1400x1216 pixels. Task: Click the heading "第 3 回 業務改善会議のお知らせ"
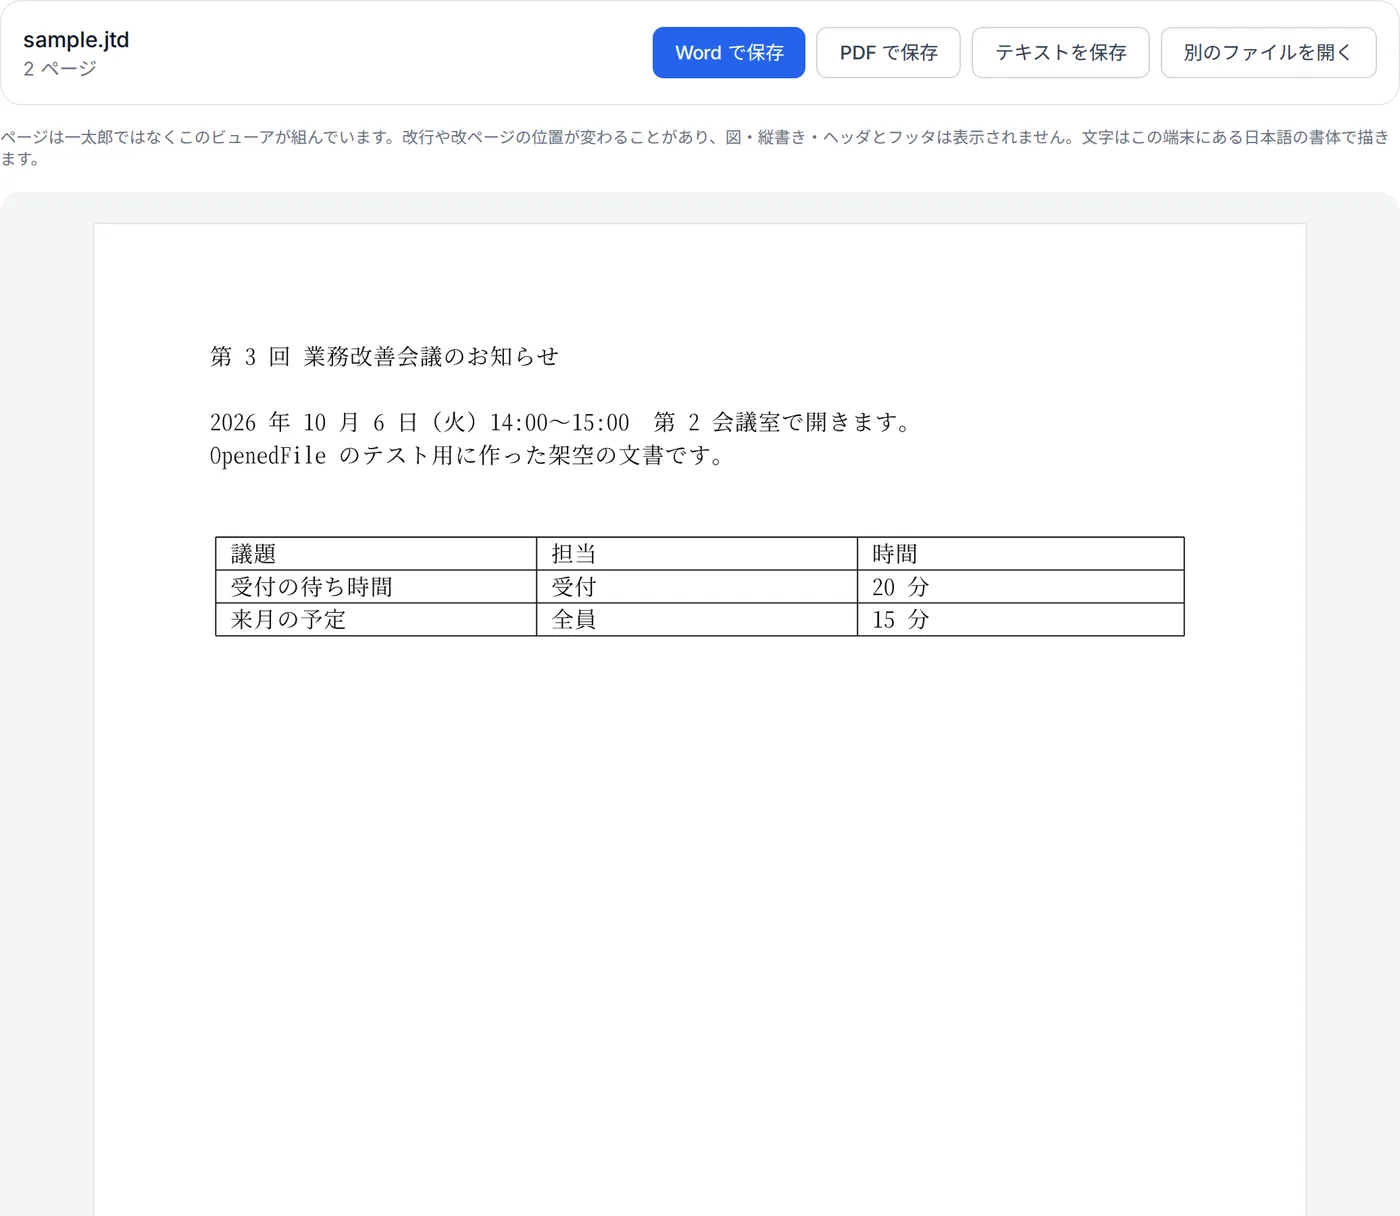coord(384,357)
